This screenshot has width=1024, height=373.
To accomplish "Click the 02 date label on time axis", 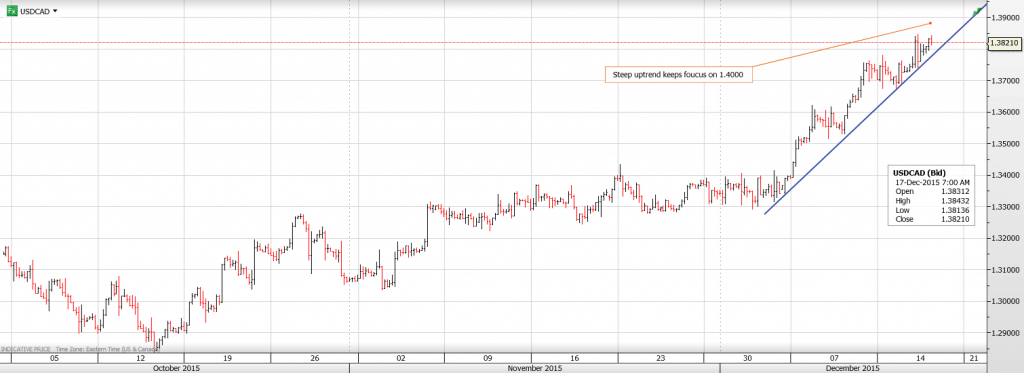I will (401, 358).
